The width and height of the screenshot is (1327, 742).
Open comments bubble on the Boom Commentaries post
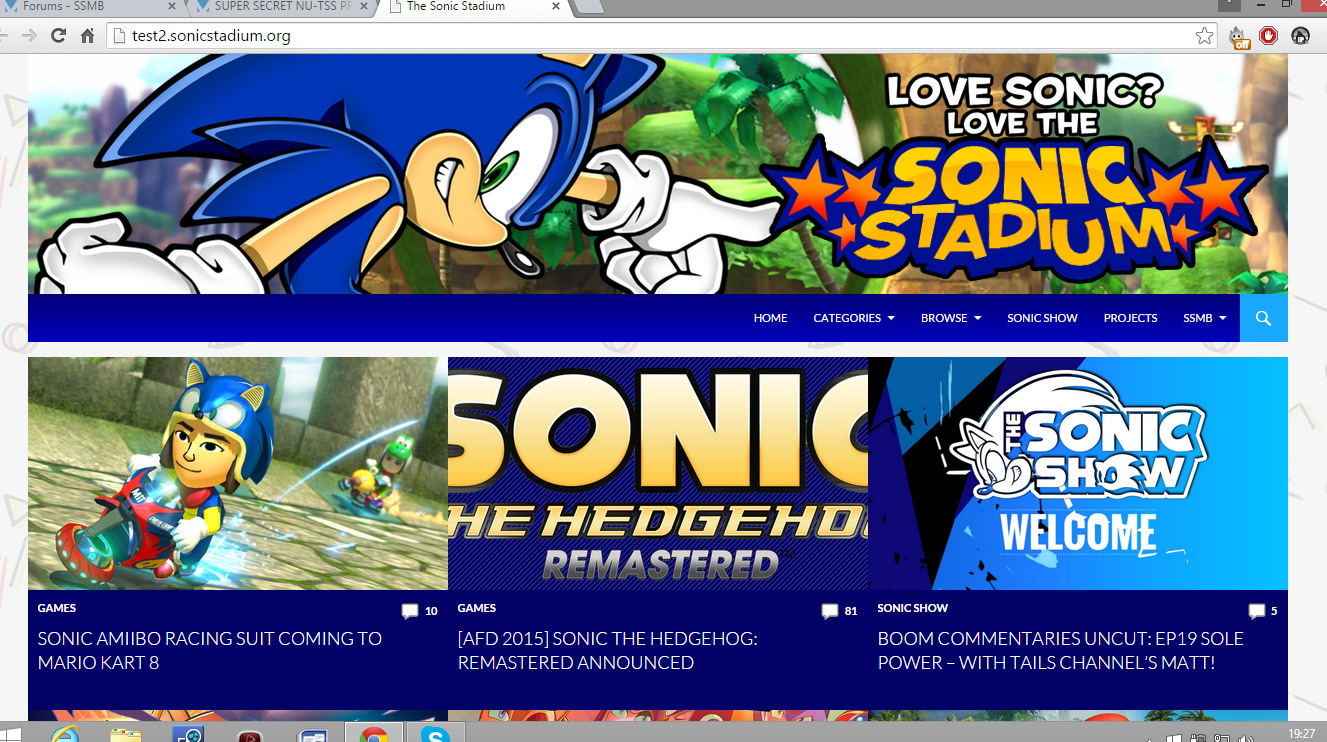point(1257,611)
